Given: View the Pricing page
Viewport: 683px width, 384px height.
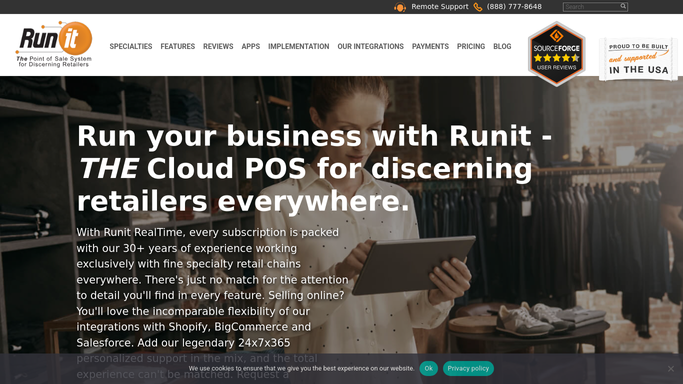Looking at the screenshot, I should click(471, 46).
